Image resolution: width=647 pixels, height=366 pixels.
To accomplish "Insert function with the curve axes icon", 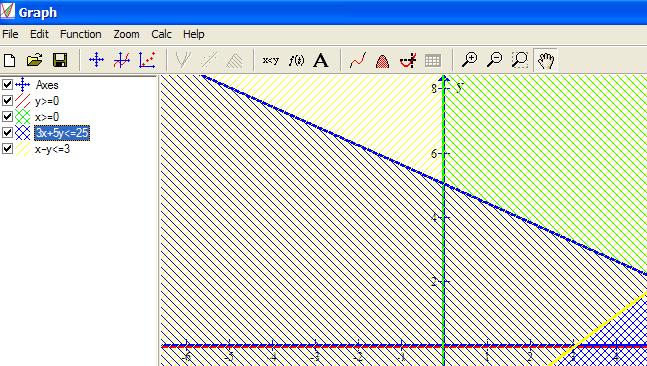I will (122, 61).
